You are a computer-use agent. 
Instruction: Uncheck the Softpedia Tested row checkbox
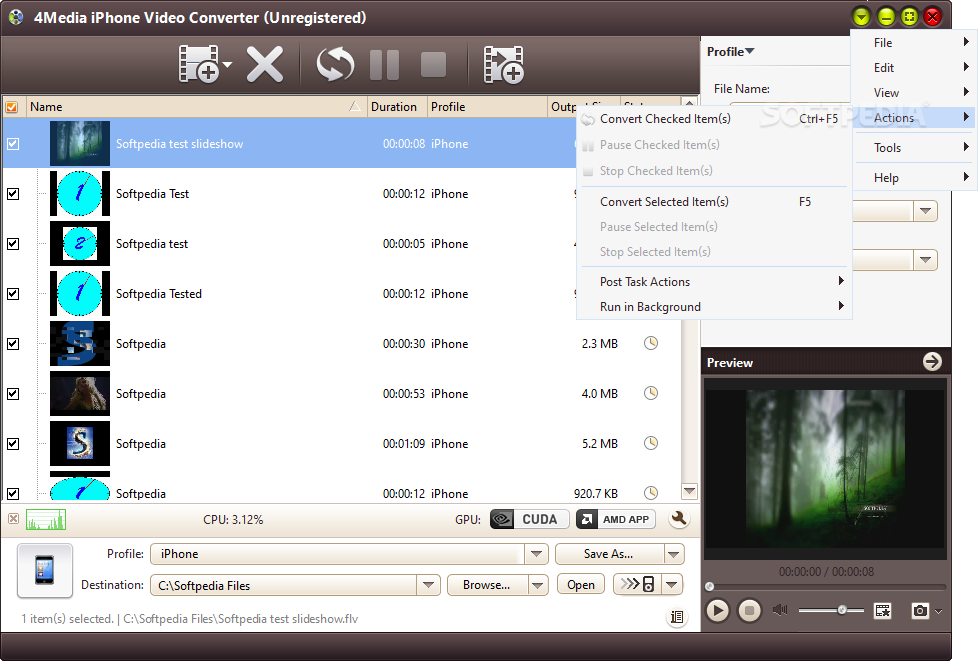[13, 294]
